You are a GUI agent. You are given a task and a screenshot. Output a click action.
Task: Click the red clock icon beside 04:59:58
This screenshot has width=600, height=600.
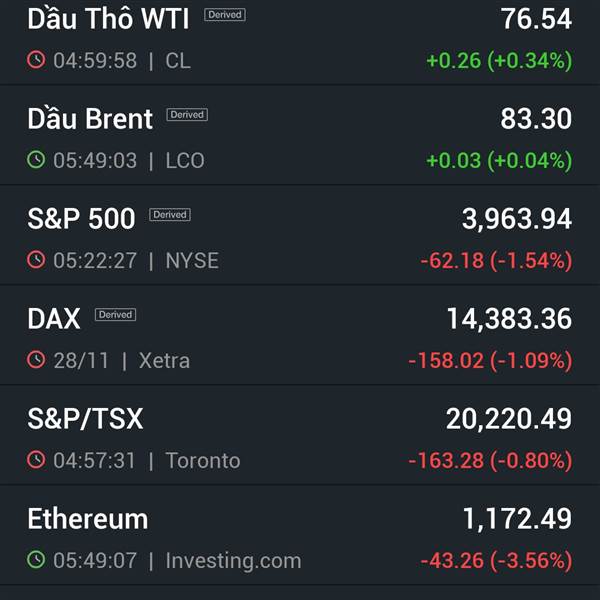coord(36,60)
